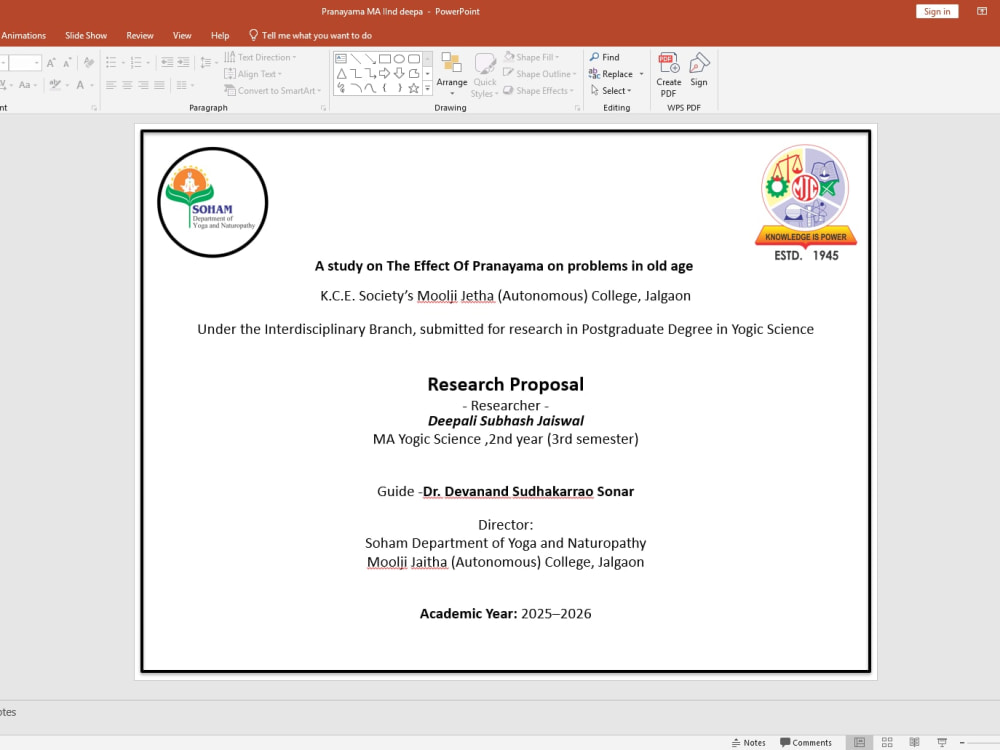This screenshot has width=1000, height=750.
Task: Decrease font size with the smaller A icon
Action: pyautogui.click(x=67, y=62)
